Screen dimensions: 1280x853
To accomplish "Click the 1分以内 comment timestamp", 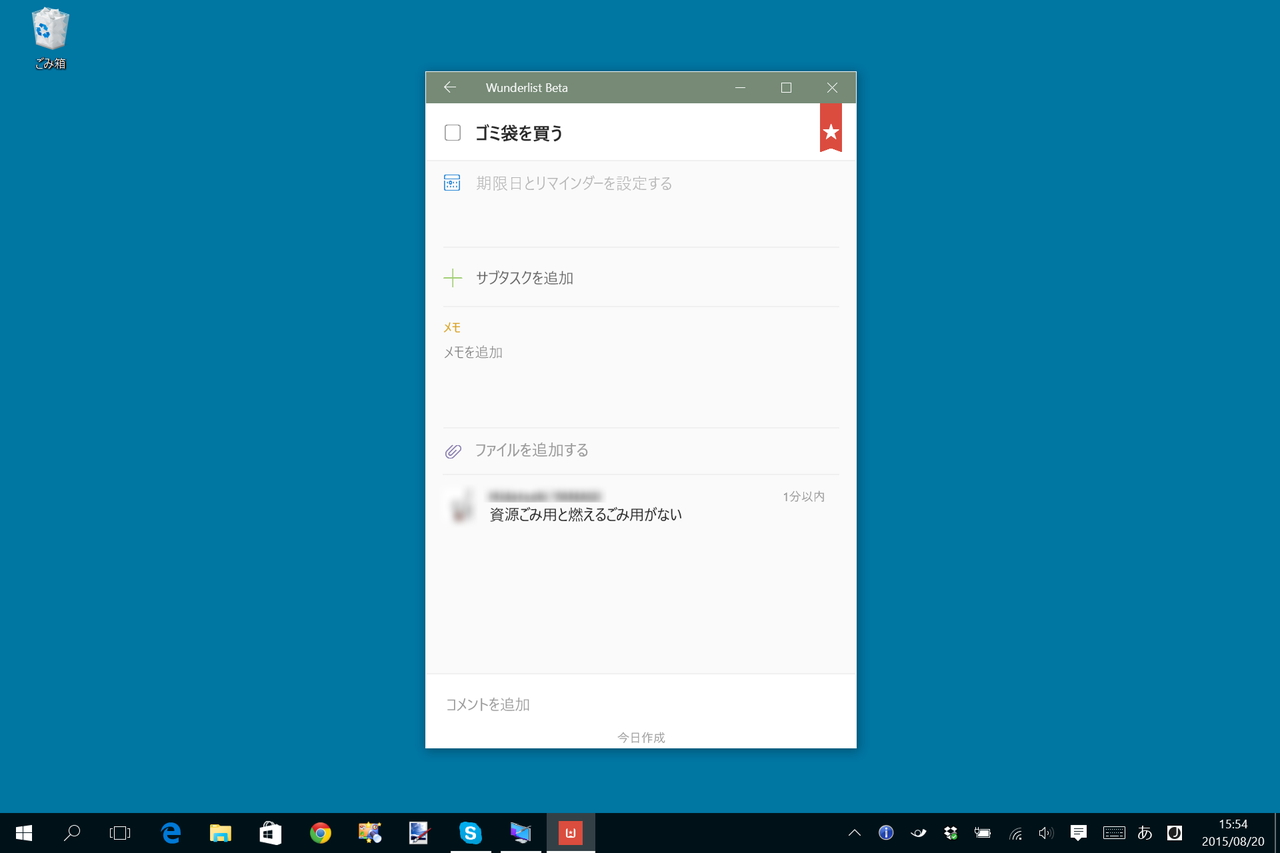I will tap(804, 497).
